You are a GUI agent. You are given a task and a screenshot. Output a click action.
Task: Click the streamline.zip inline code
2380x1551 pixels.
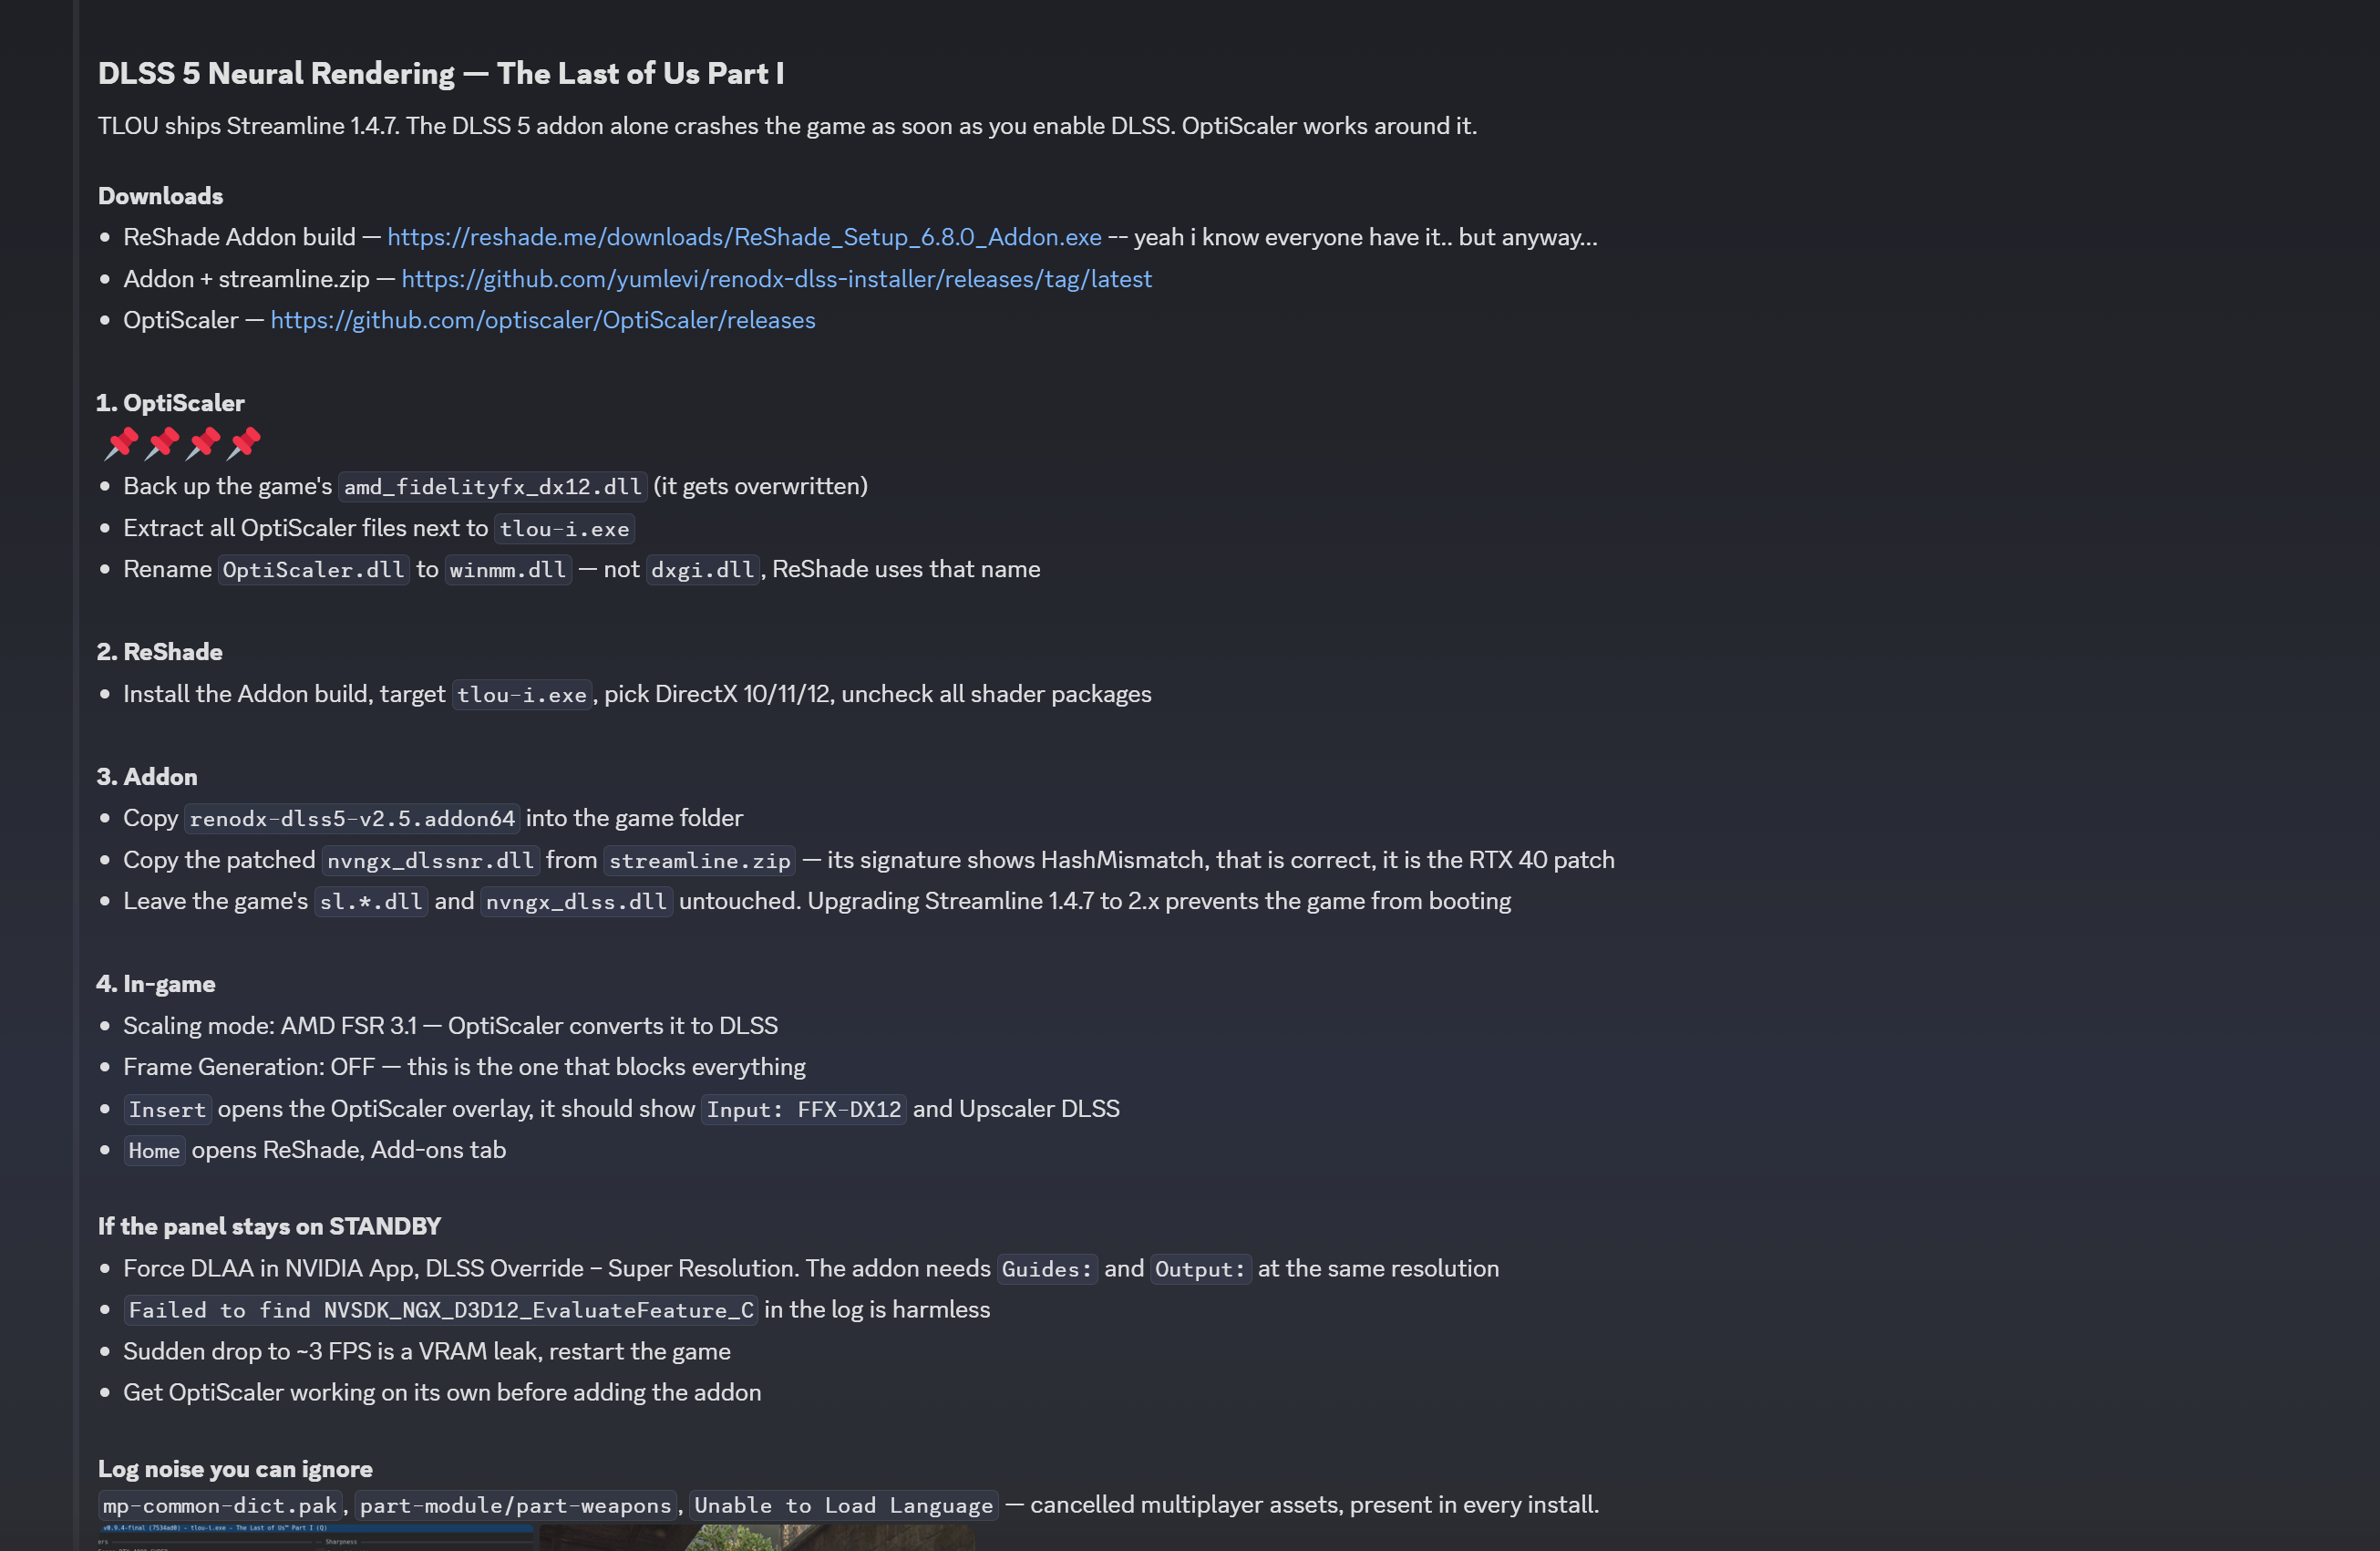click(x=700, y=861)
